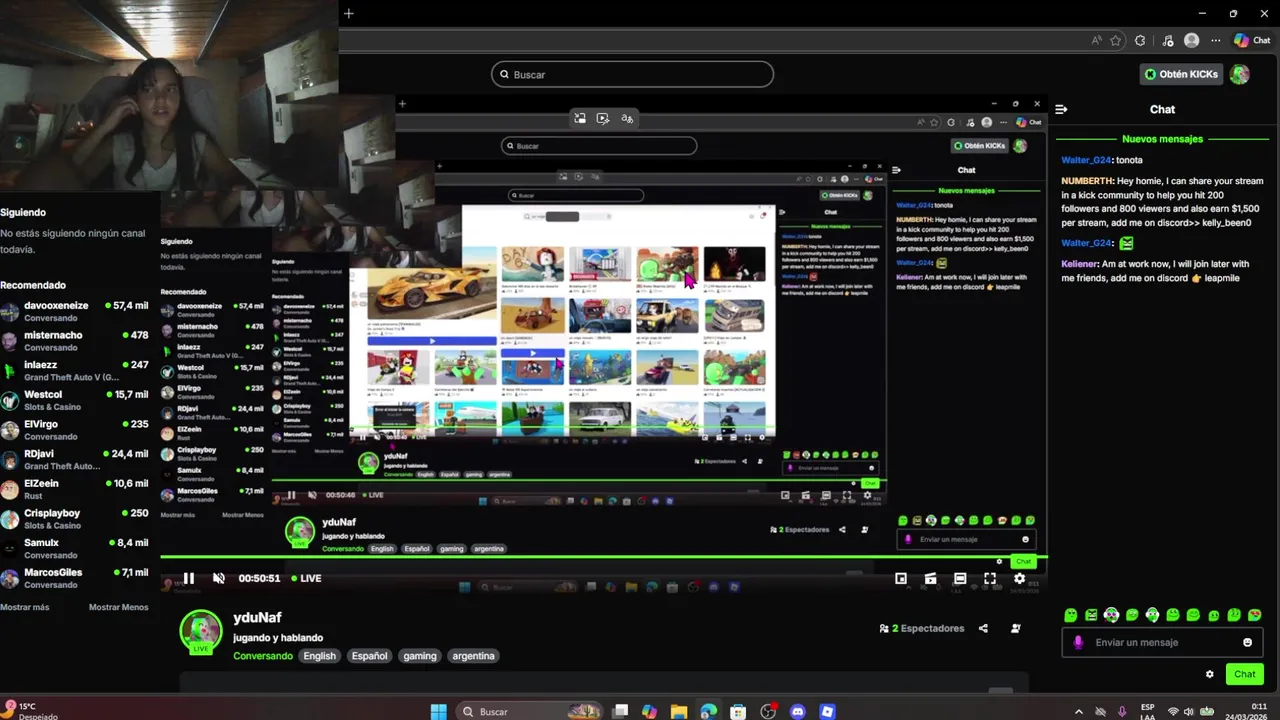Open emoji picker in message box
1280x720 pixels.
pos(1247,642)
